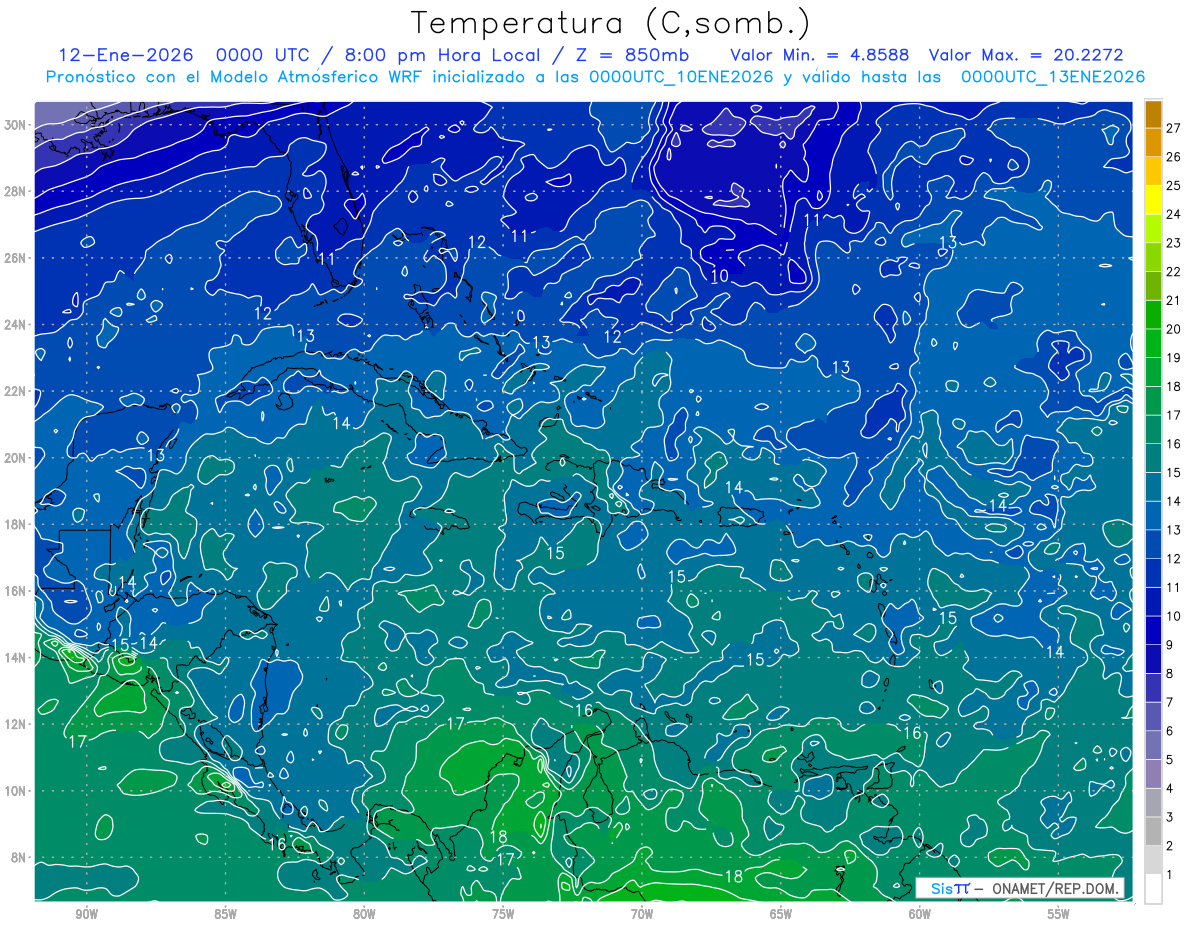1200x927 pixels.
Task: Click the 80W longitude label
Action: (x=364, y=913)
